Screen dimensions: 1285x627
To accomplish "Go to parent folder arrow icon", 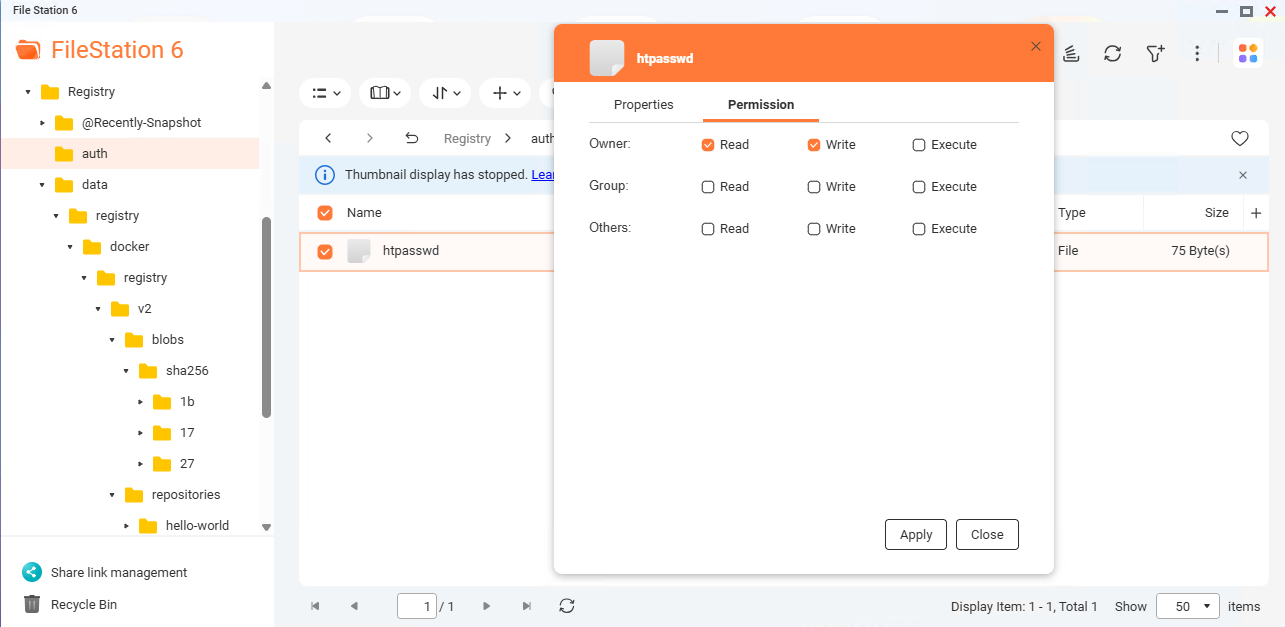I will point(412,138).
